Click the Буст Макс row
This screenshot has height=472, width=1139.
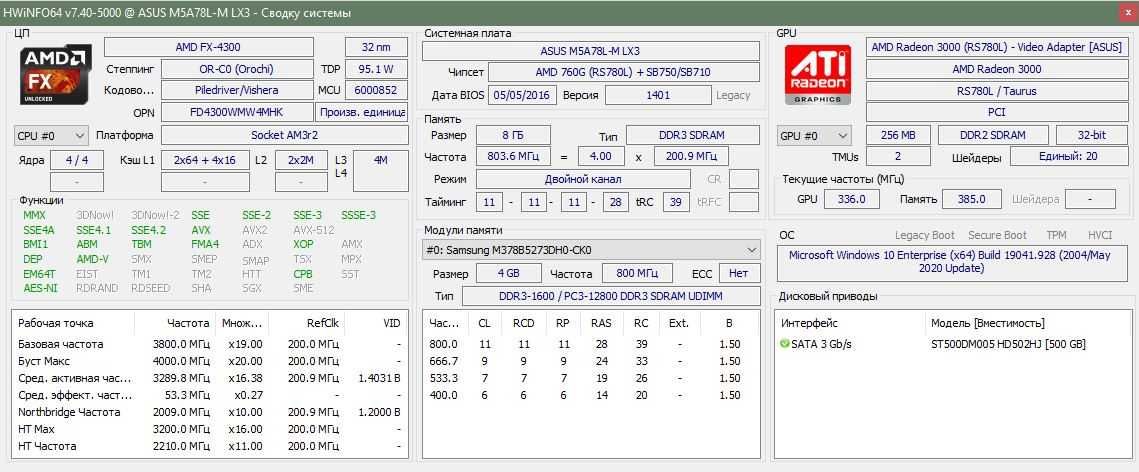point(210,361)
